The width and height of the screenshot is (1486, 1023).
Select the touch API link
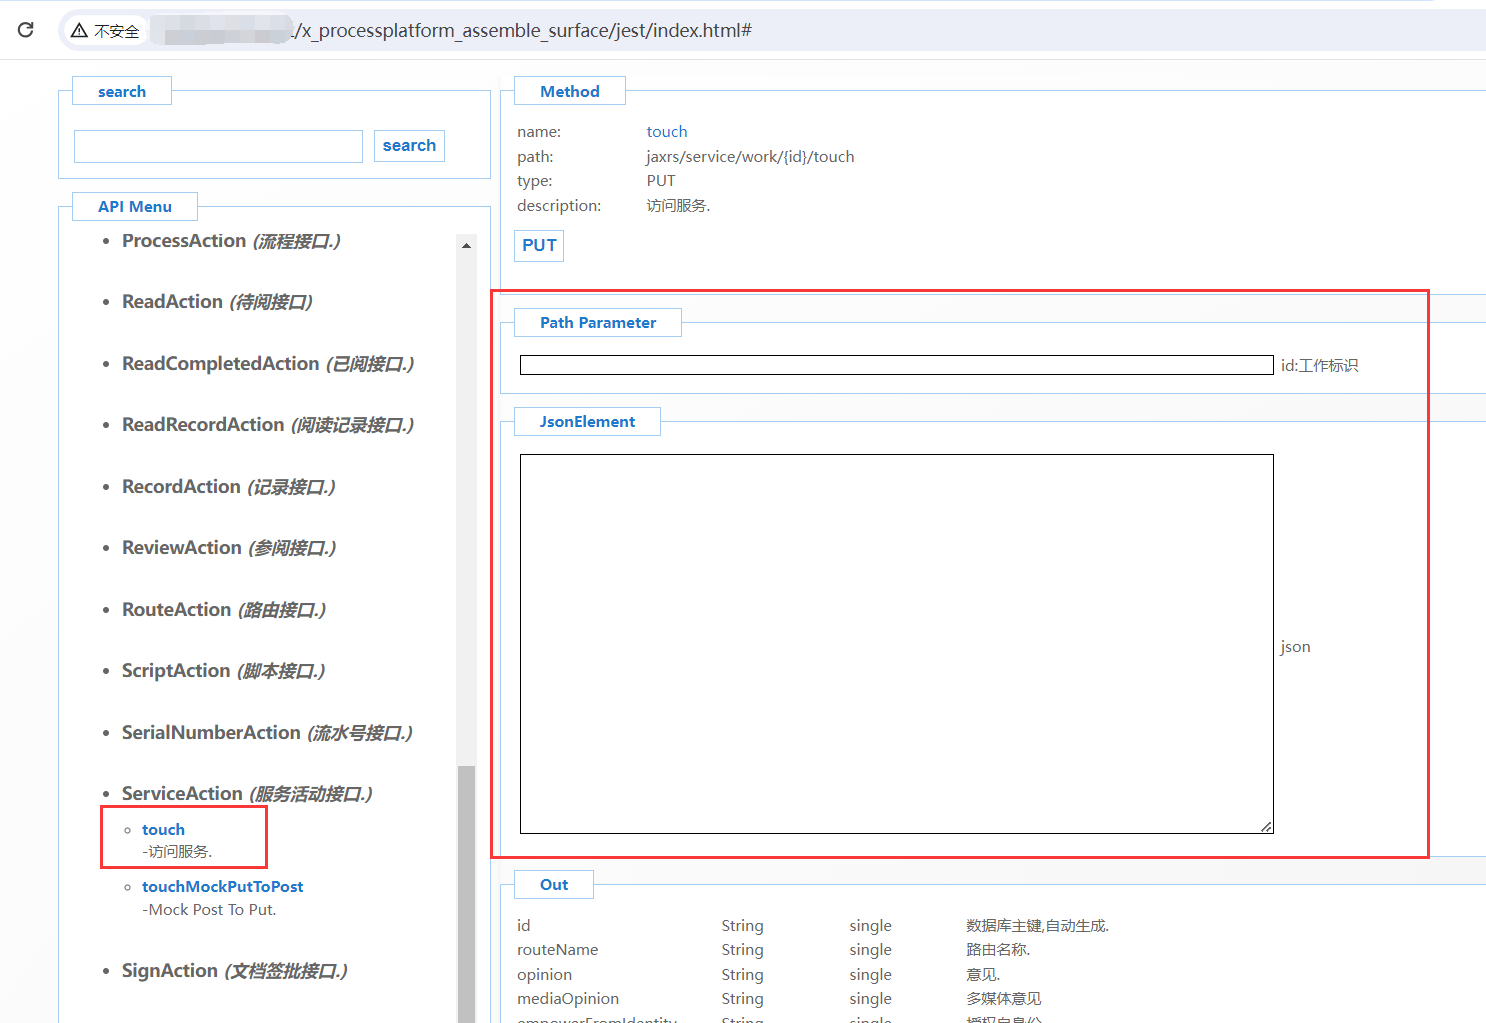(163, 830)
